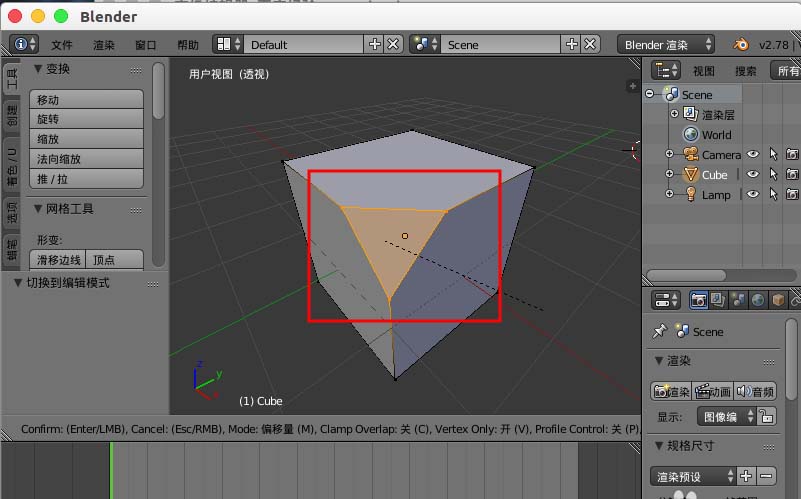
Task: Add a render preset with plus
Action: click(x=746, y=476)
